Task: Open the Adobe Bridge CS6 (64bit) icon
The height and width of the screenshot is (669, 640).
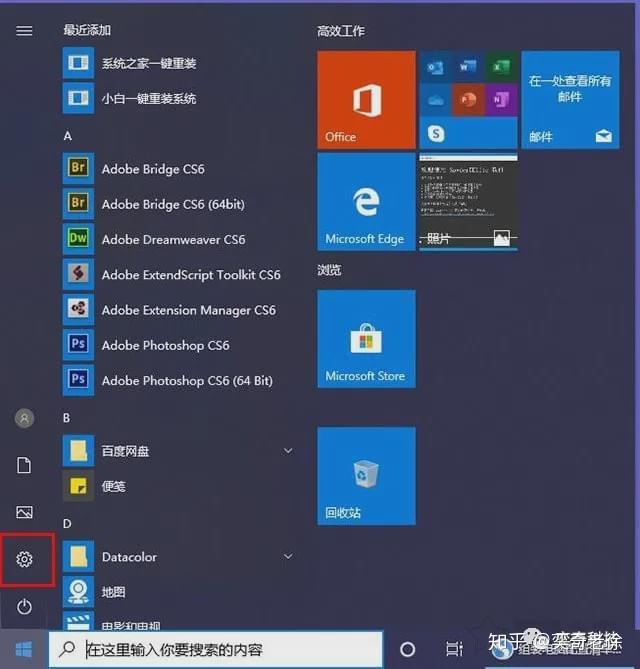Action: [x=78, y=204]
